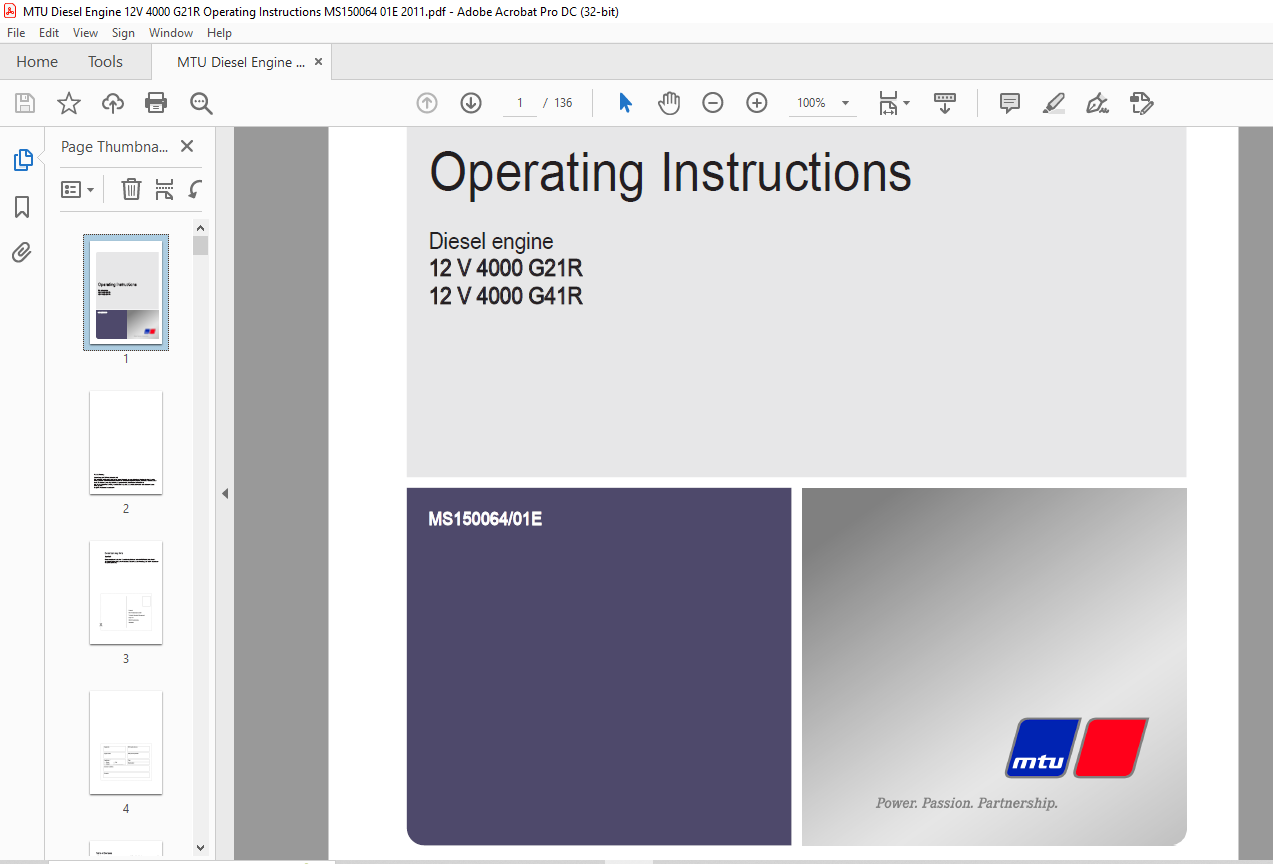Click thumbnails panel scroll down arrow
The width and height of the screenshot is (1273, 864).
tap(201, 847)
